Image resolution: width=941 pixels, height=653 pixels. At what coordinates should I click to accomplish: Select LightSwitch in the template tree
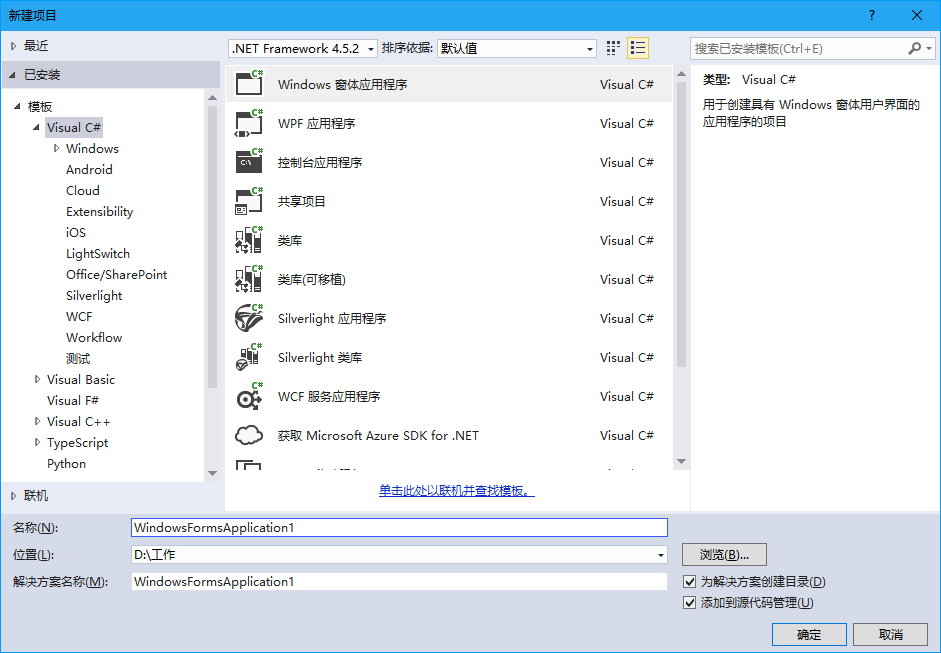[x=98, y=253]
